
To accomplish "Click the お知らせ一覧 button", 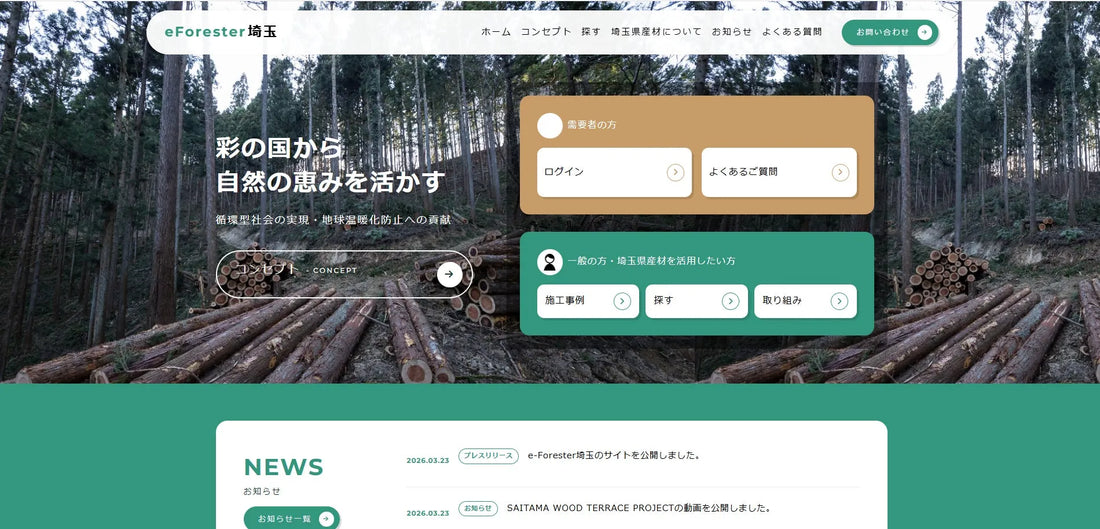I will coord(292,518).
